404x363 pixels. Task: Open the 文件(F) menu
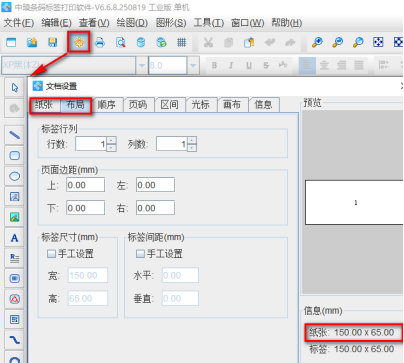(x=19, y=23)
